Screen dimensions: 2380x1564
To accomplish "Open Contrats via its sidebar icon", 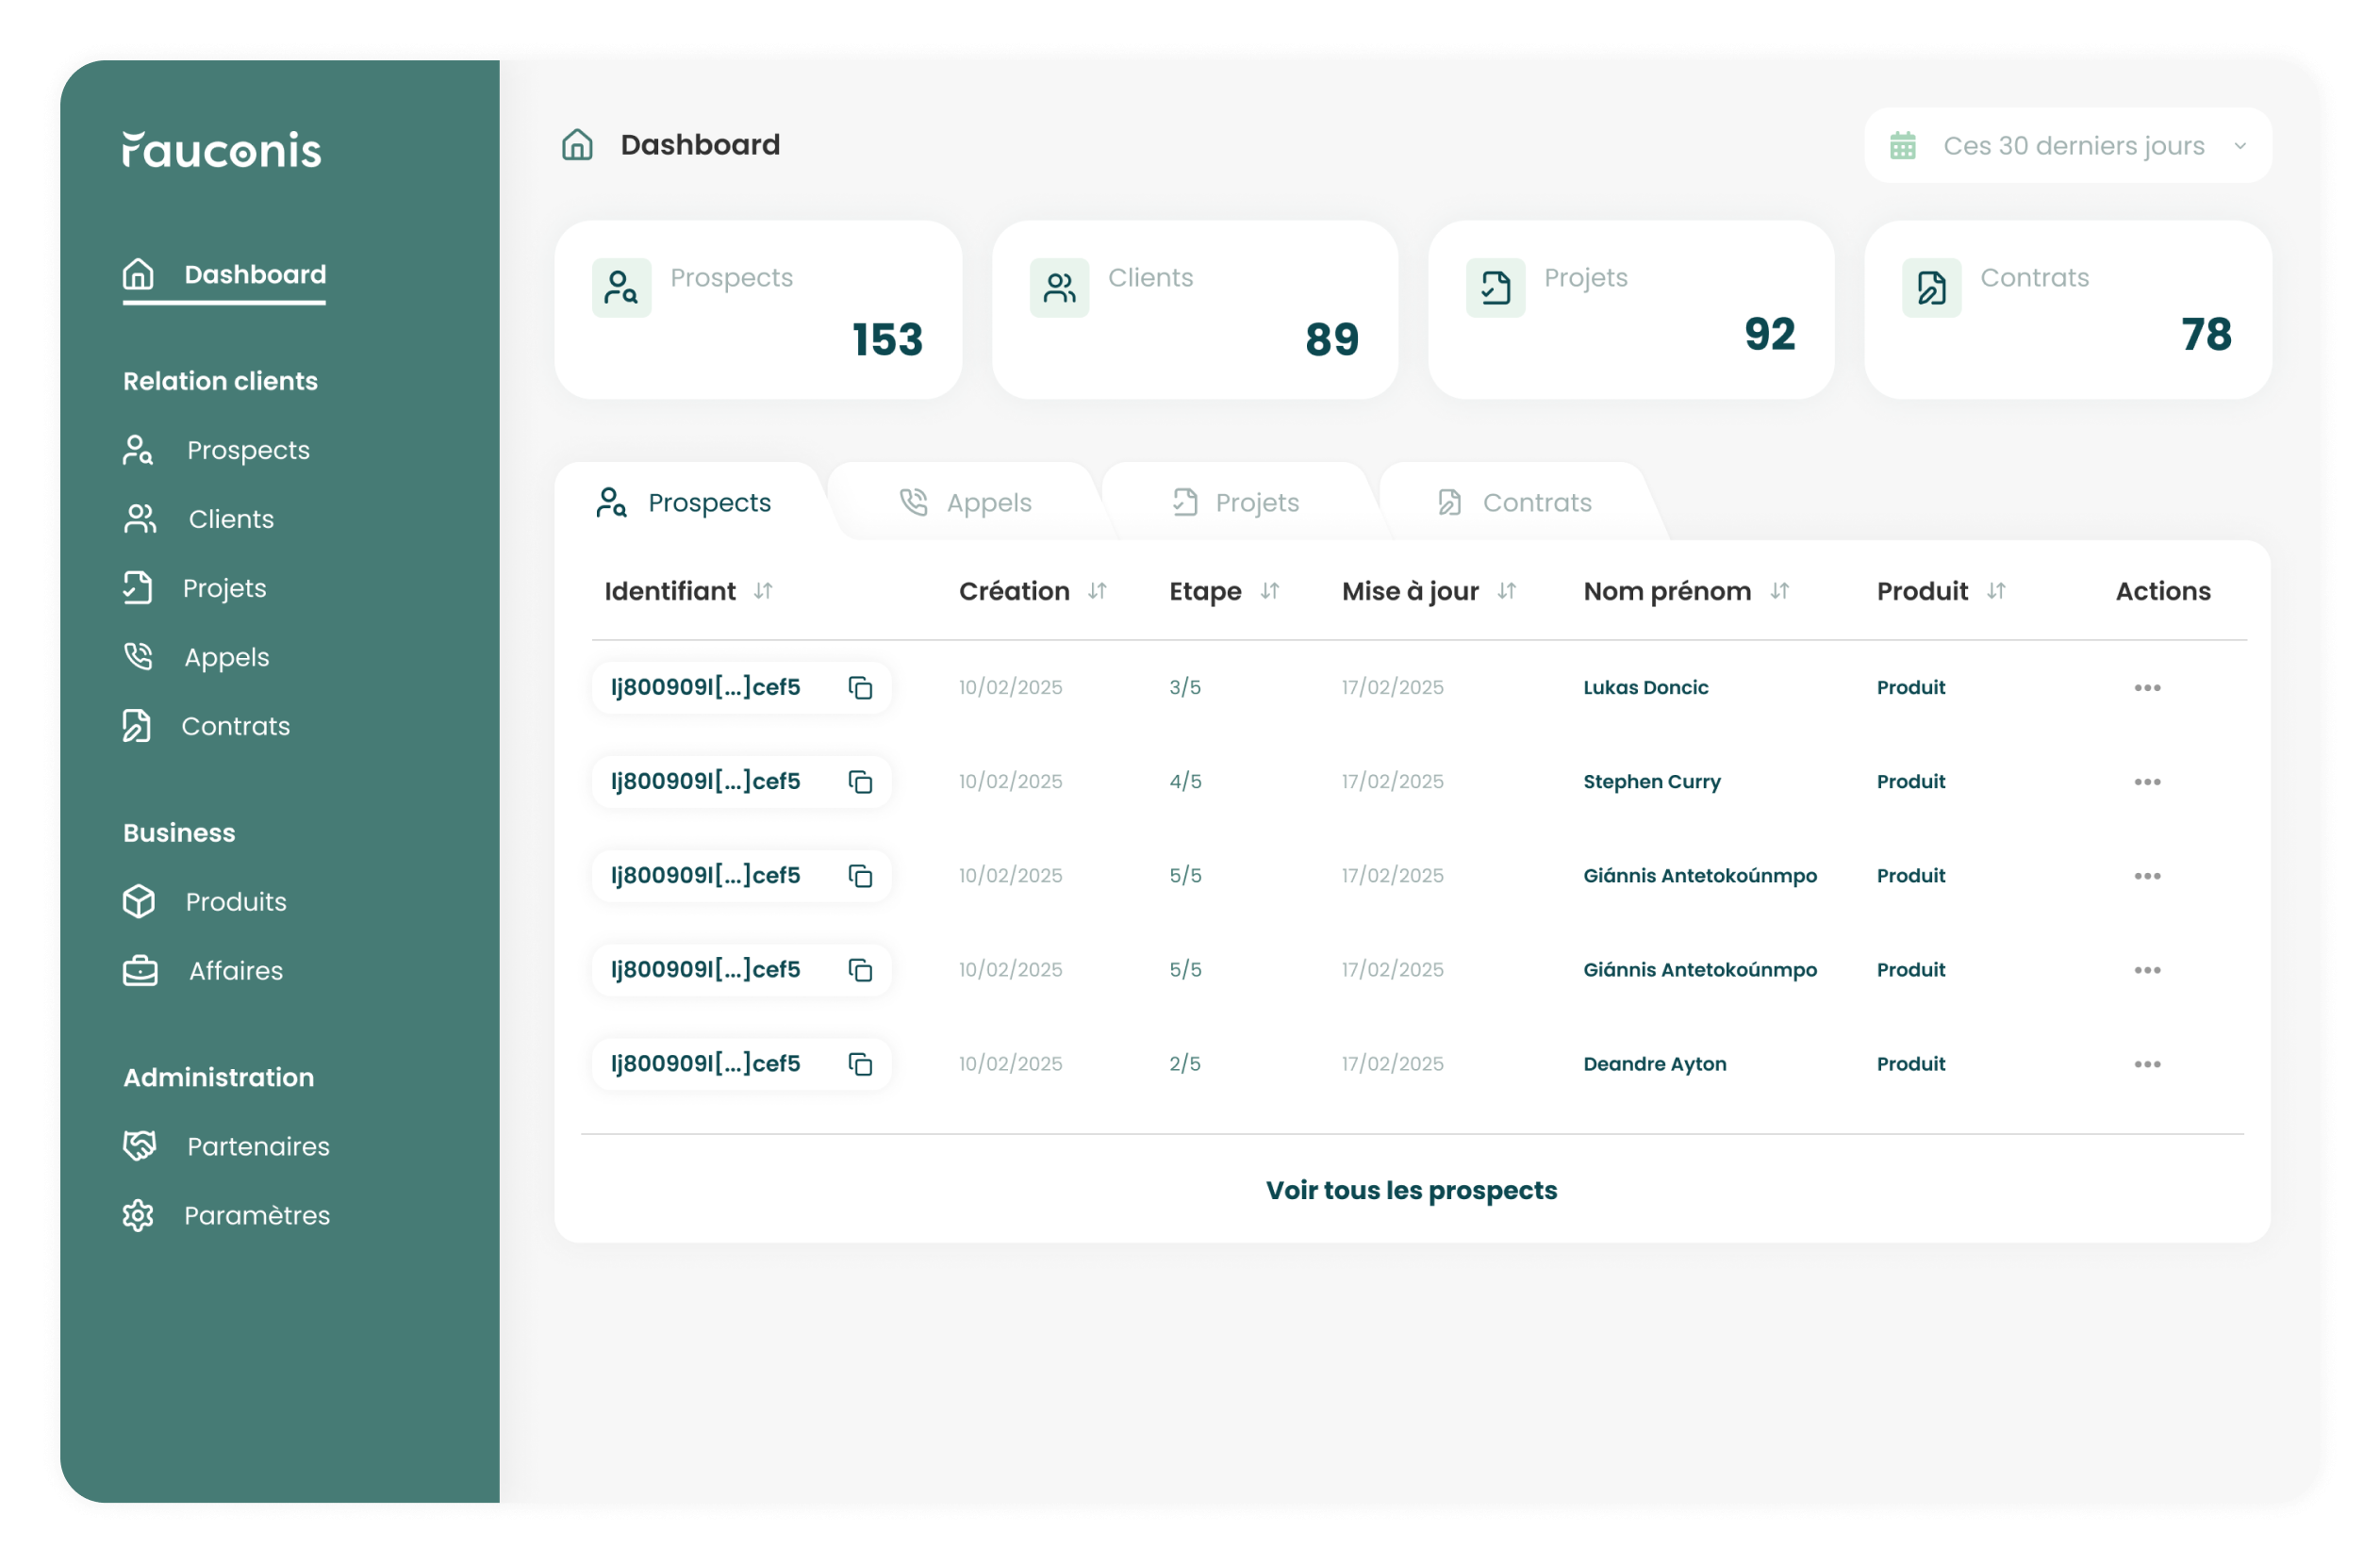I will [139, 726].
